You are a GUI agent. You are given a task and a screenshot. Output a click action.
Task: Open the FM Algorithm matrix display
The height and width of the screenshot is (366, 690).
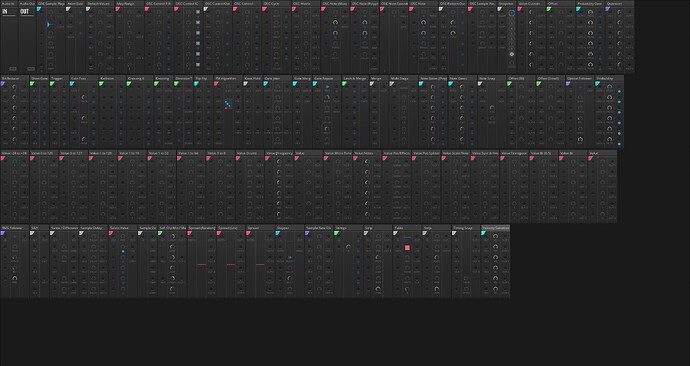[x=228, y=104]
